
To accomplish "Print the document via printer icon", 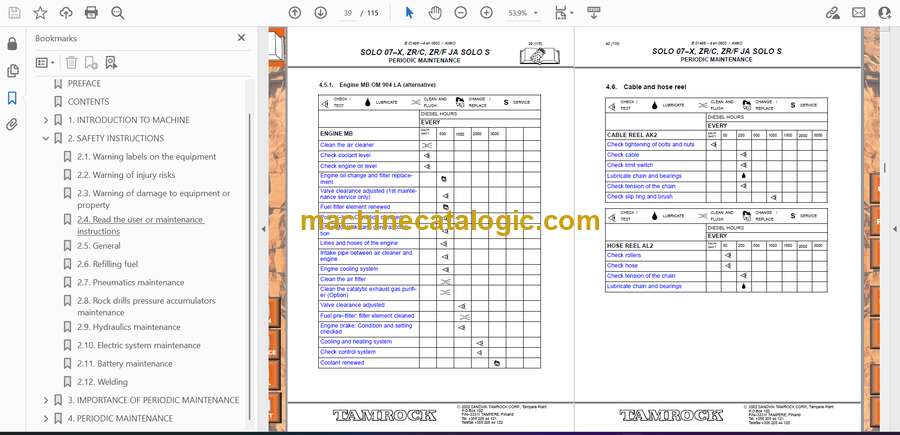I will pos(91,13).
